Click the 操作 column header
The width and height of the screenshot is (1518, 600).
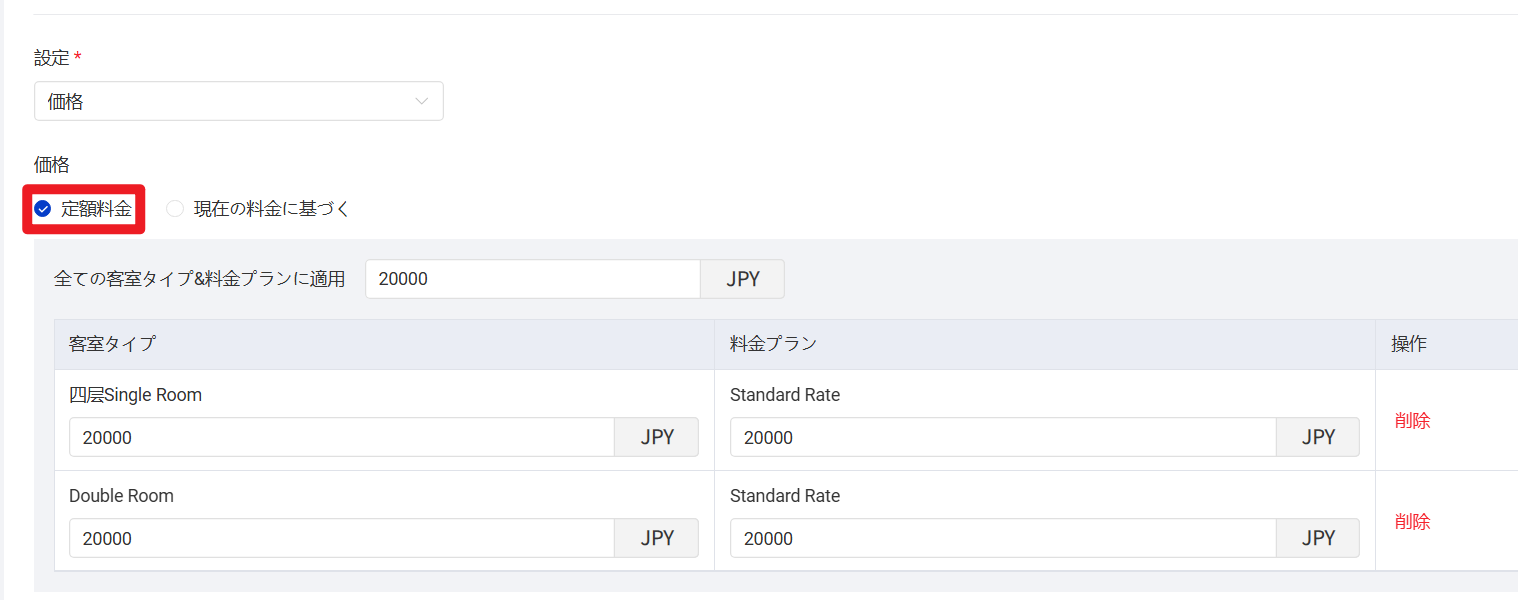(x=1408, y=344)
